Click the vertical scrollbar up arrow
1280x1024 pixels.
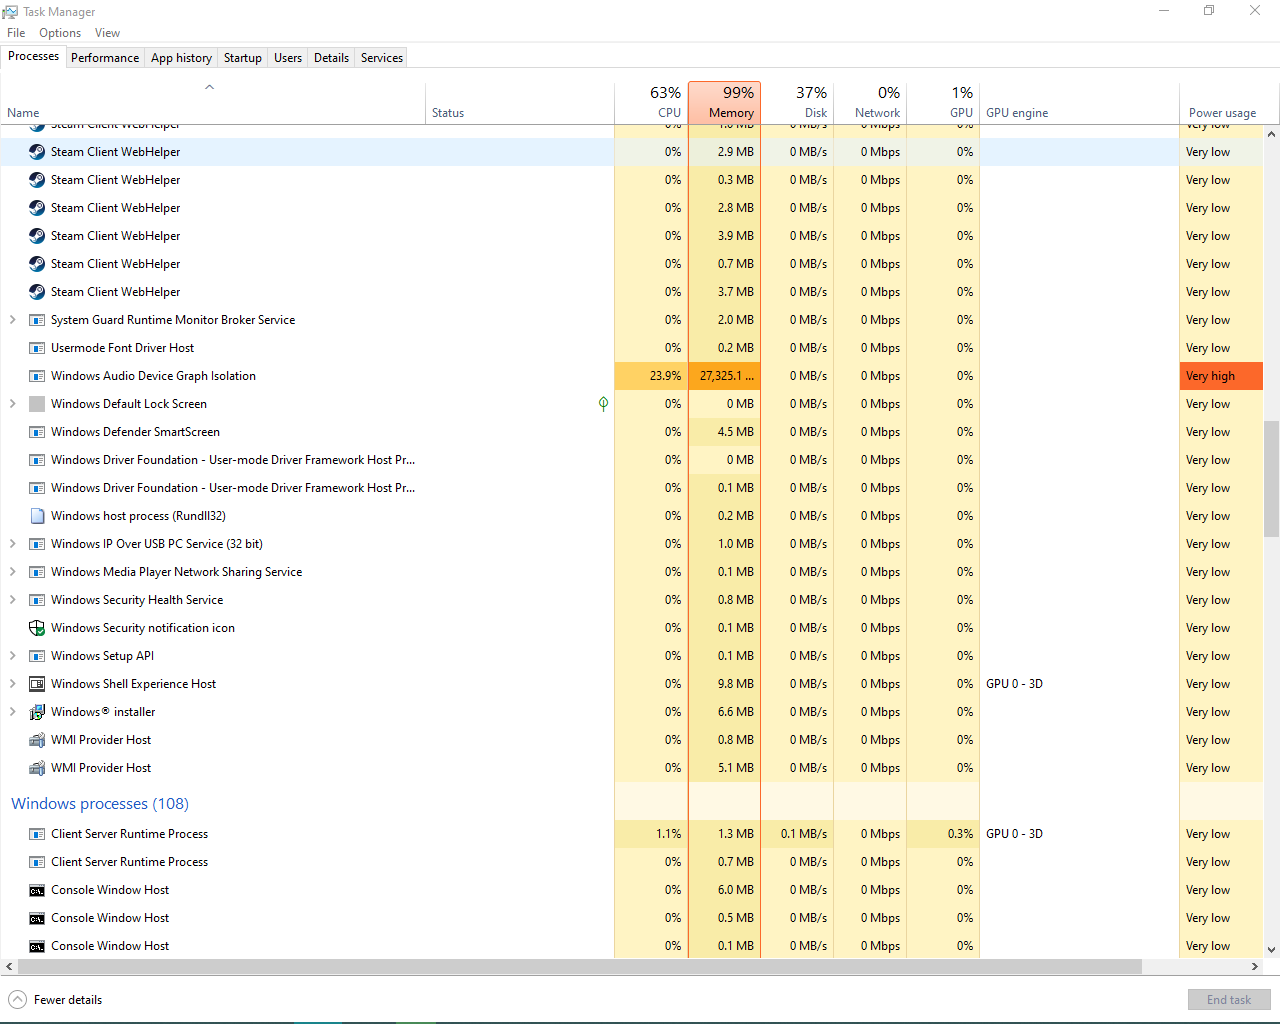coord(1272,134)
